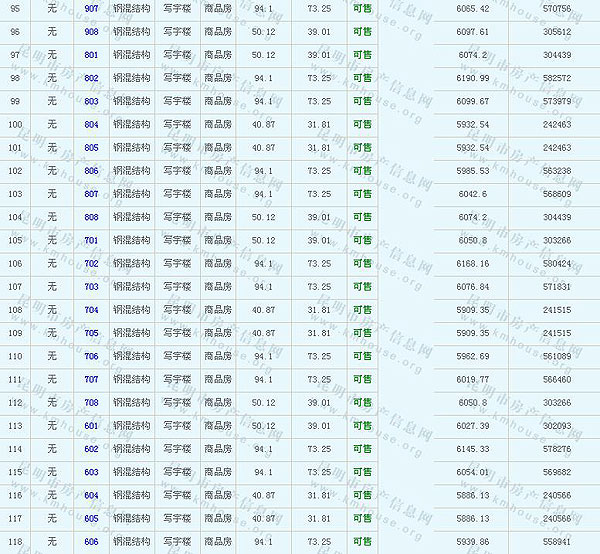Screen dimensions: 600x554
Task: Open room 606 link
Action: (x=91, y=541)
